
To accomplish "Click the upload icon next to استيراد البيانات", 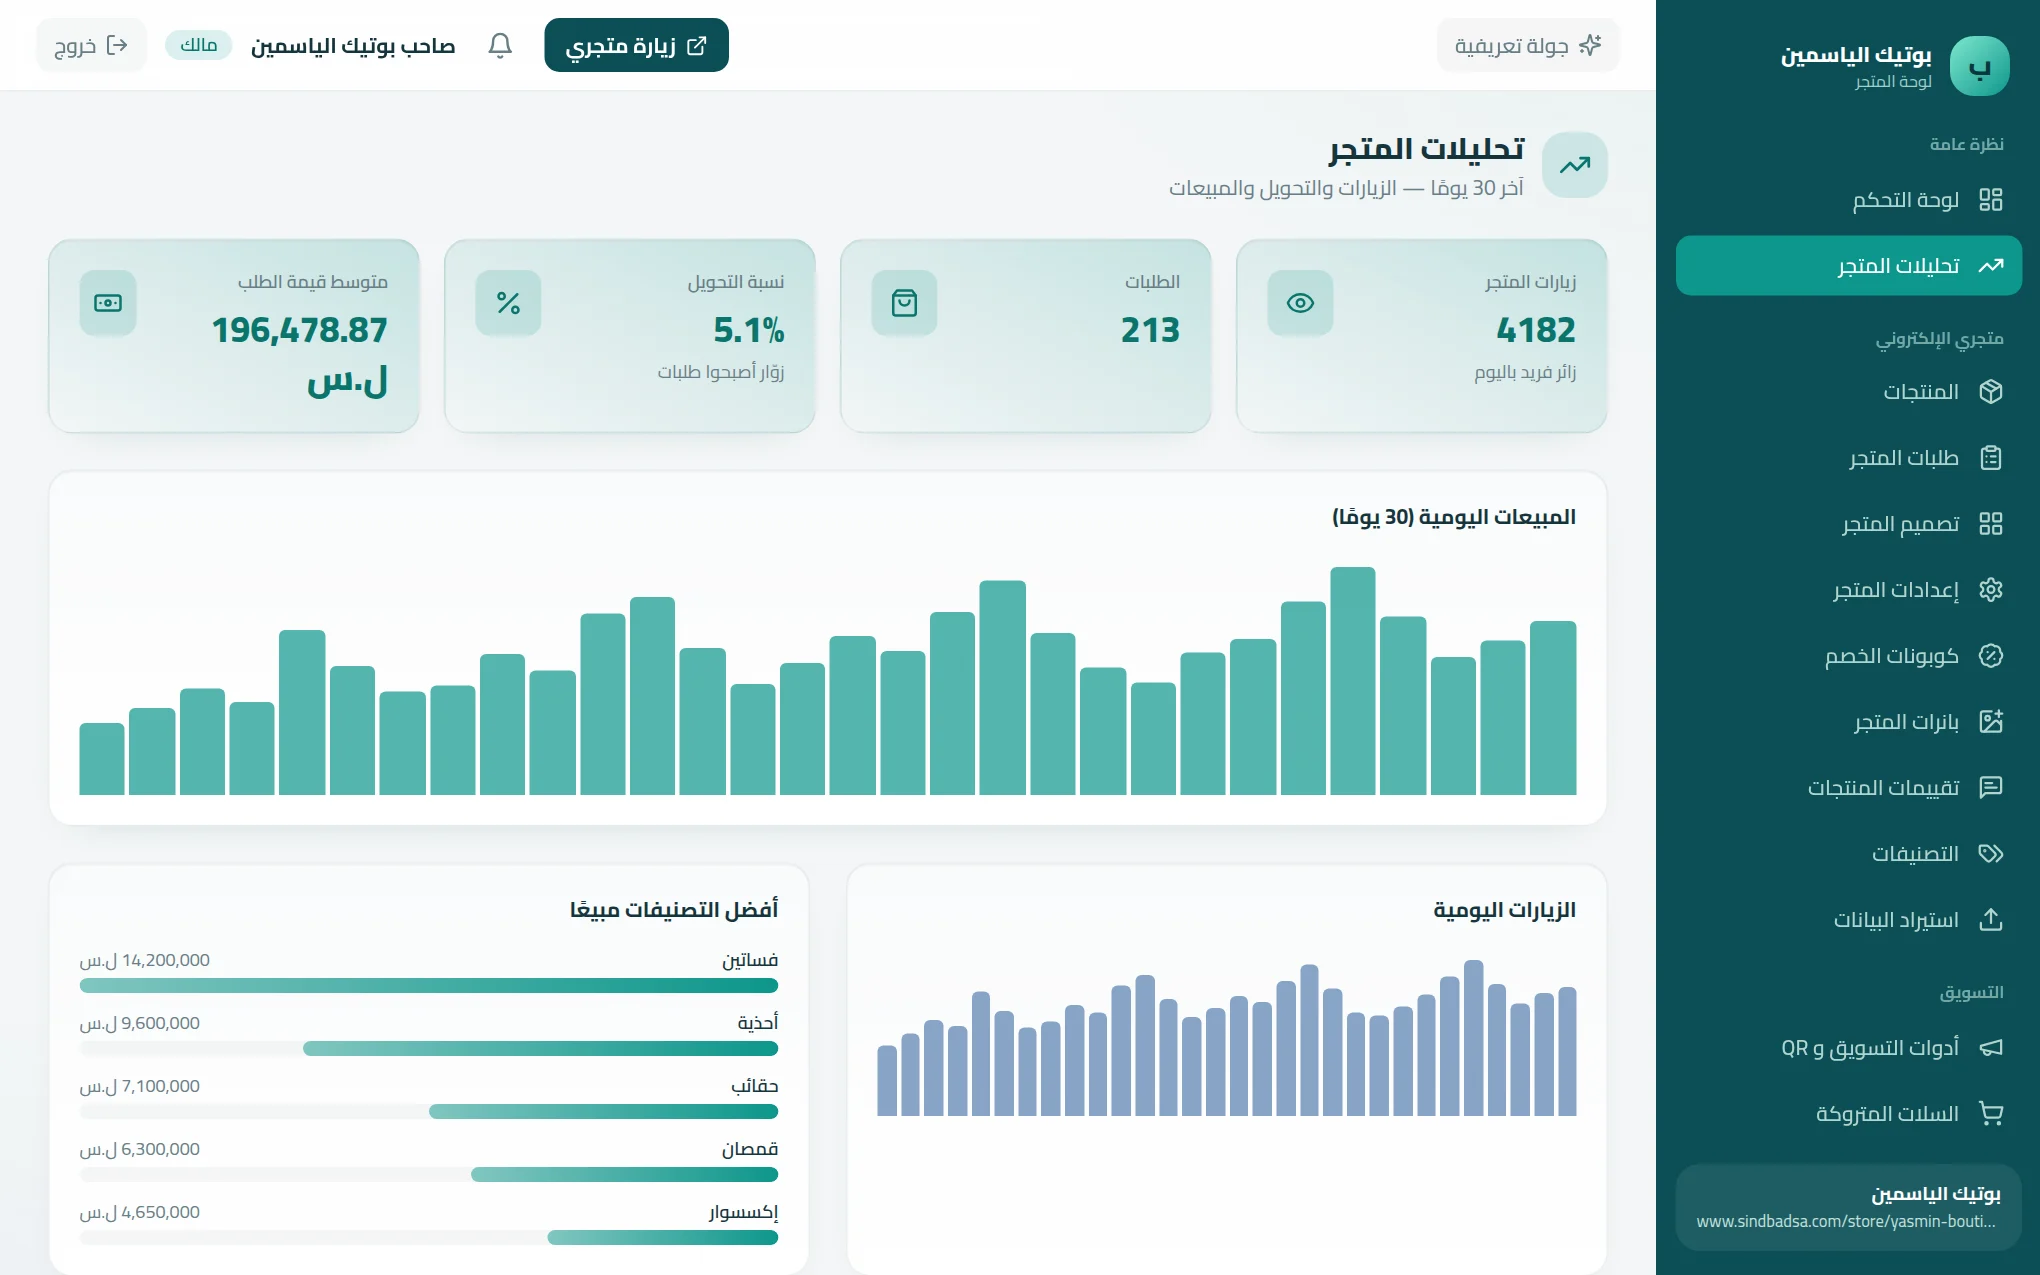I will 1991,920.
